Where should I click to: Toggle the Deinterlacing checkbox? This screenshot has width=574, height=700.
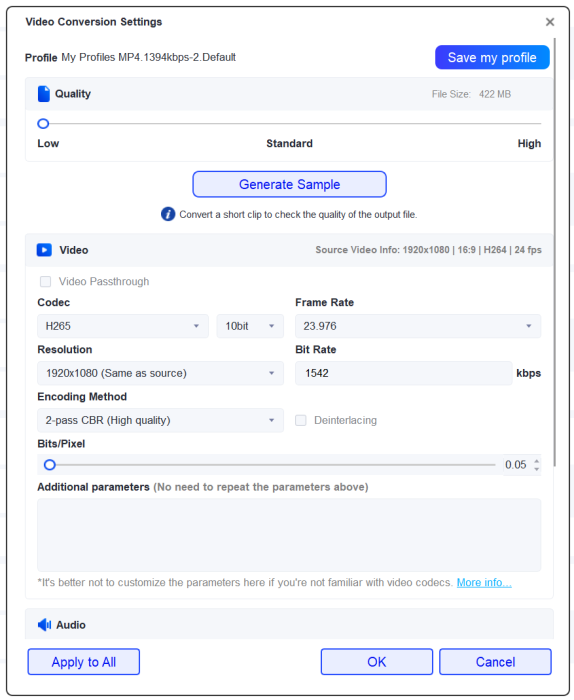pyautogui.click(x=301, y=420)
